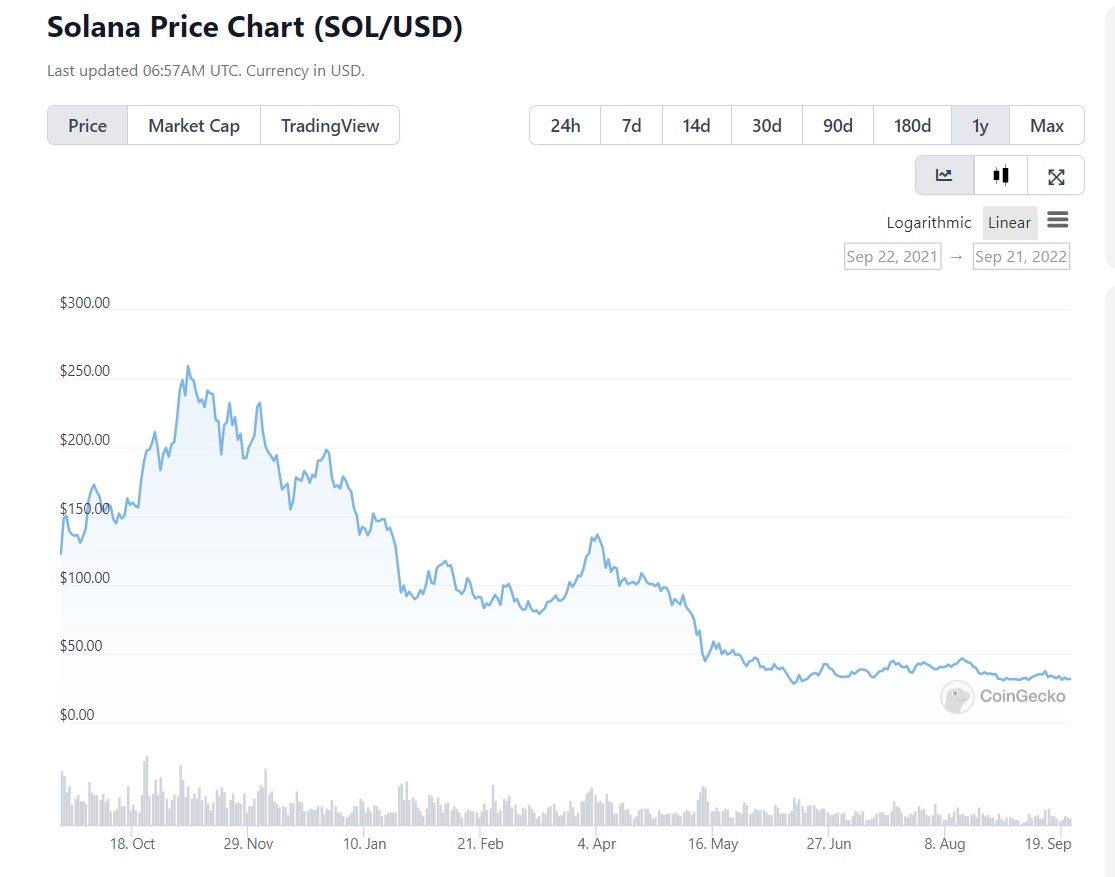Expand the 180d range selector
Image resolution: width=1115 pixels, height=877 pixels.
tap(912, 125)
